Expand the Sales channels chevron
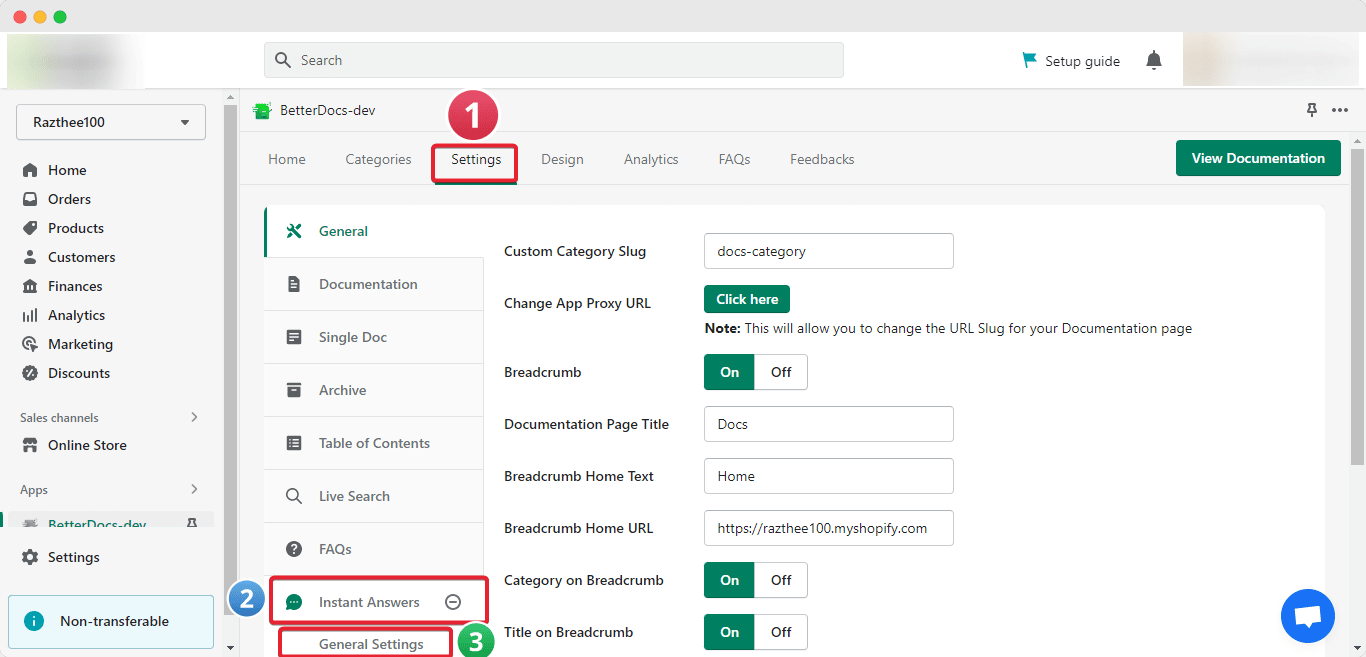 194,417
